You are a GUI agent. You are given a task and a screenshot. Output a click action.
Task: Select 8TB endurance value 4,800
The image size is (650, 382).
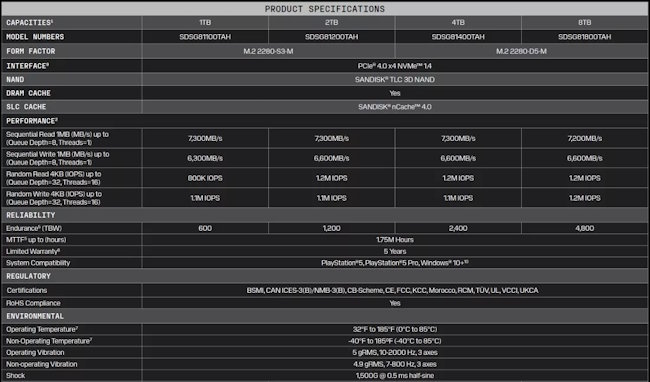[585, 228]
